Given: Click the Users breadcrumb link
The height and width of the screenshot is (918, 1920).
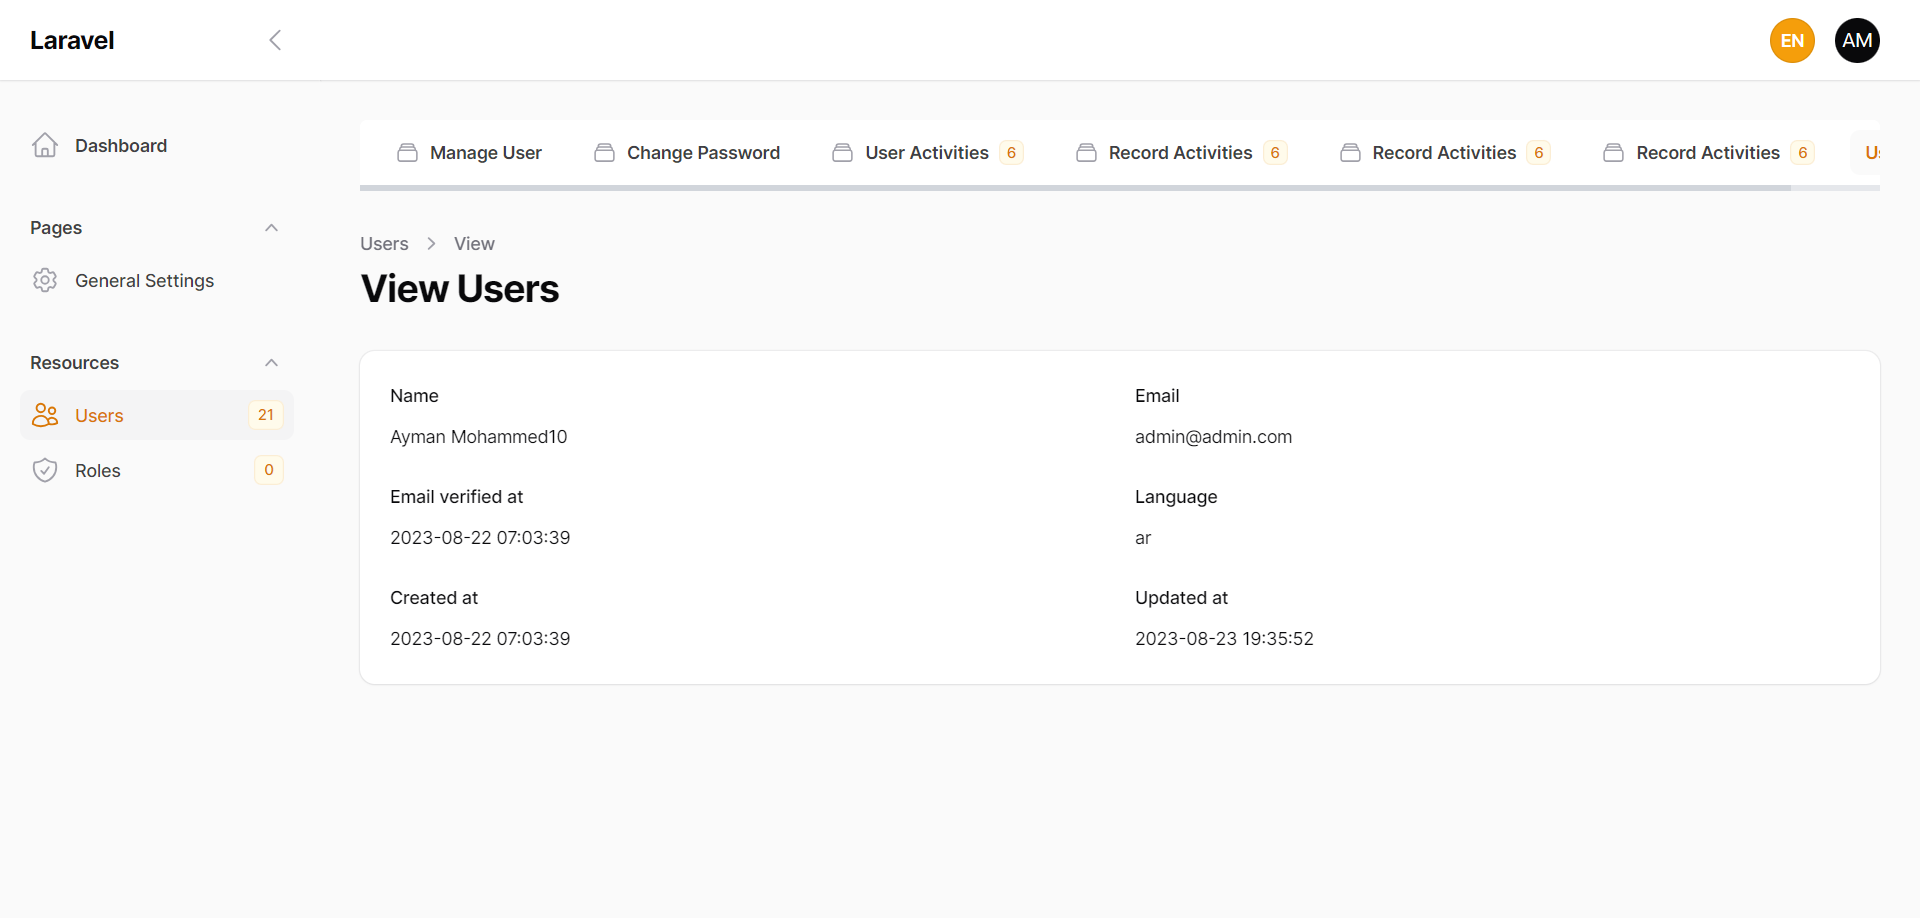Looking at the screenshot, I should [x=384, y=244].
